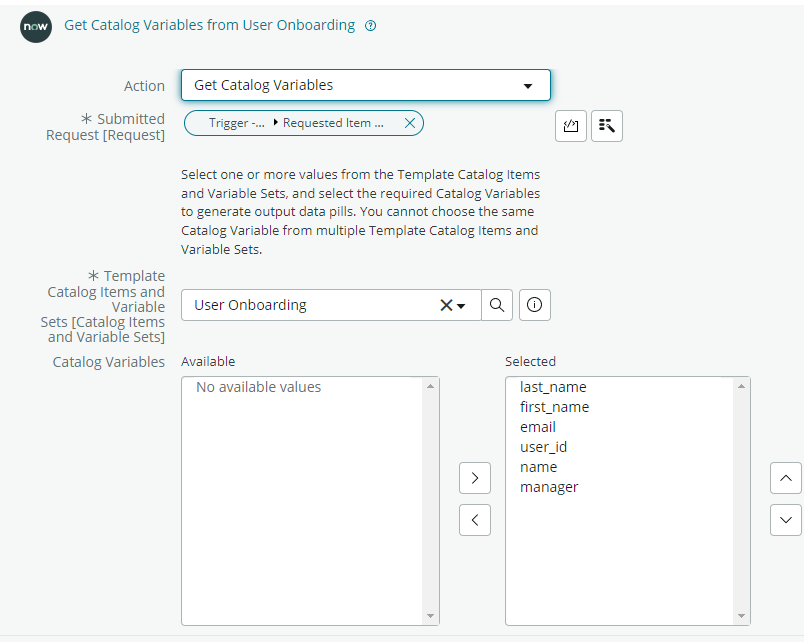The height and width of the screenshot is (642, 804).
Task: Expand the User Onboarding dropdown arrow
Action: (x=461, y=306)
